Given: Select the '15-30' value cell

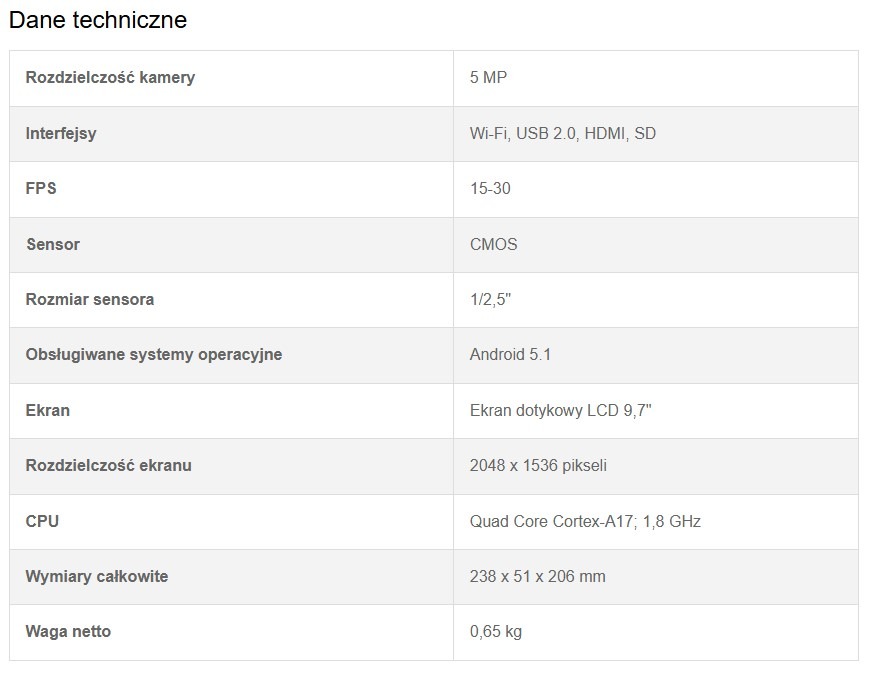Looking at the screenshot, I should tap(490, 189).
